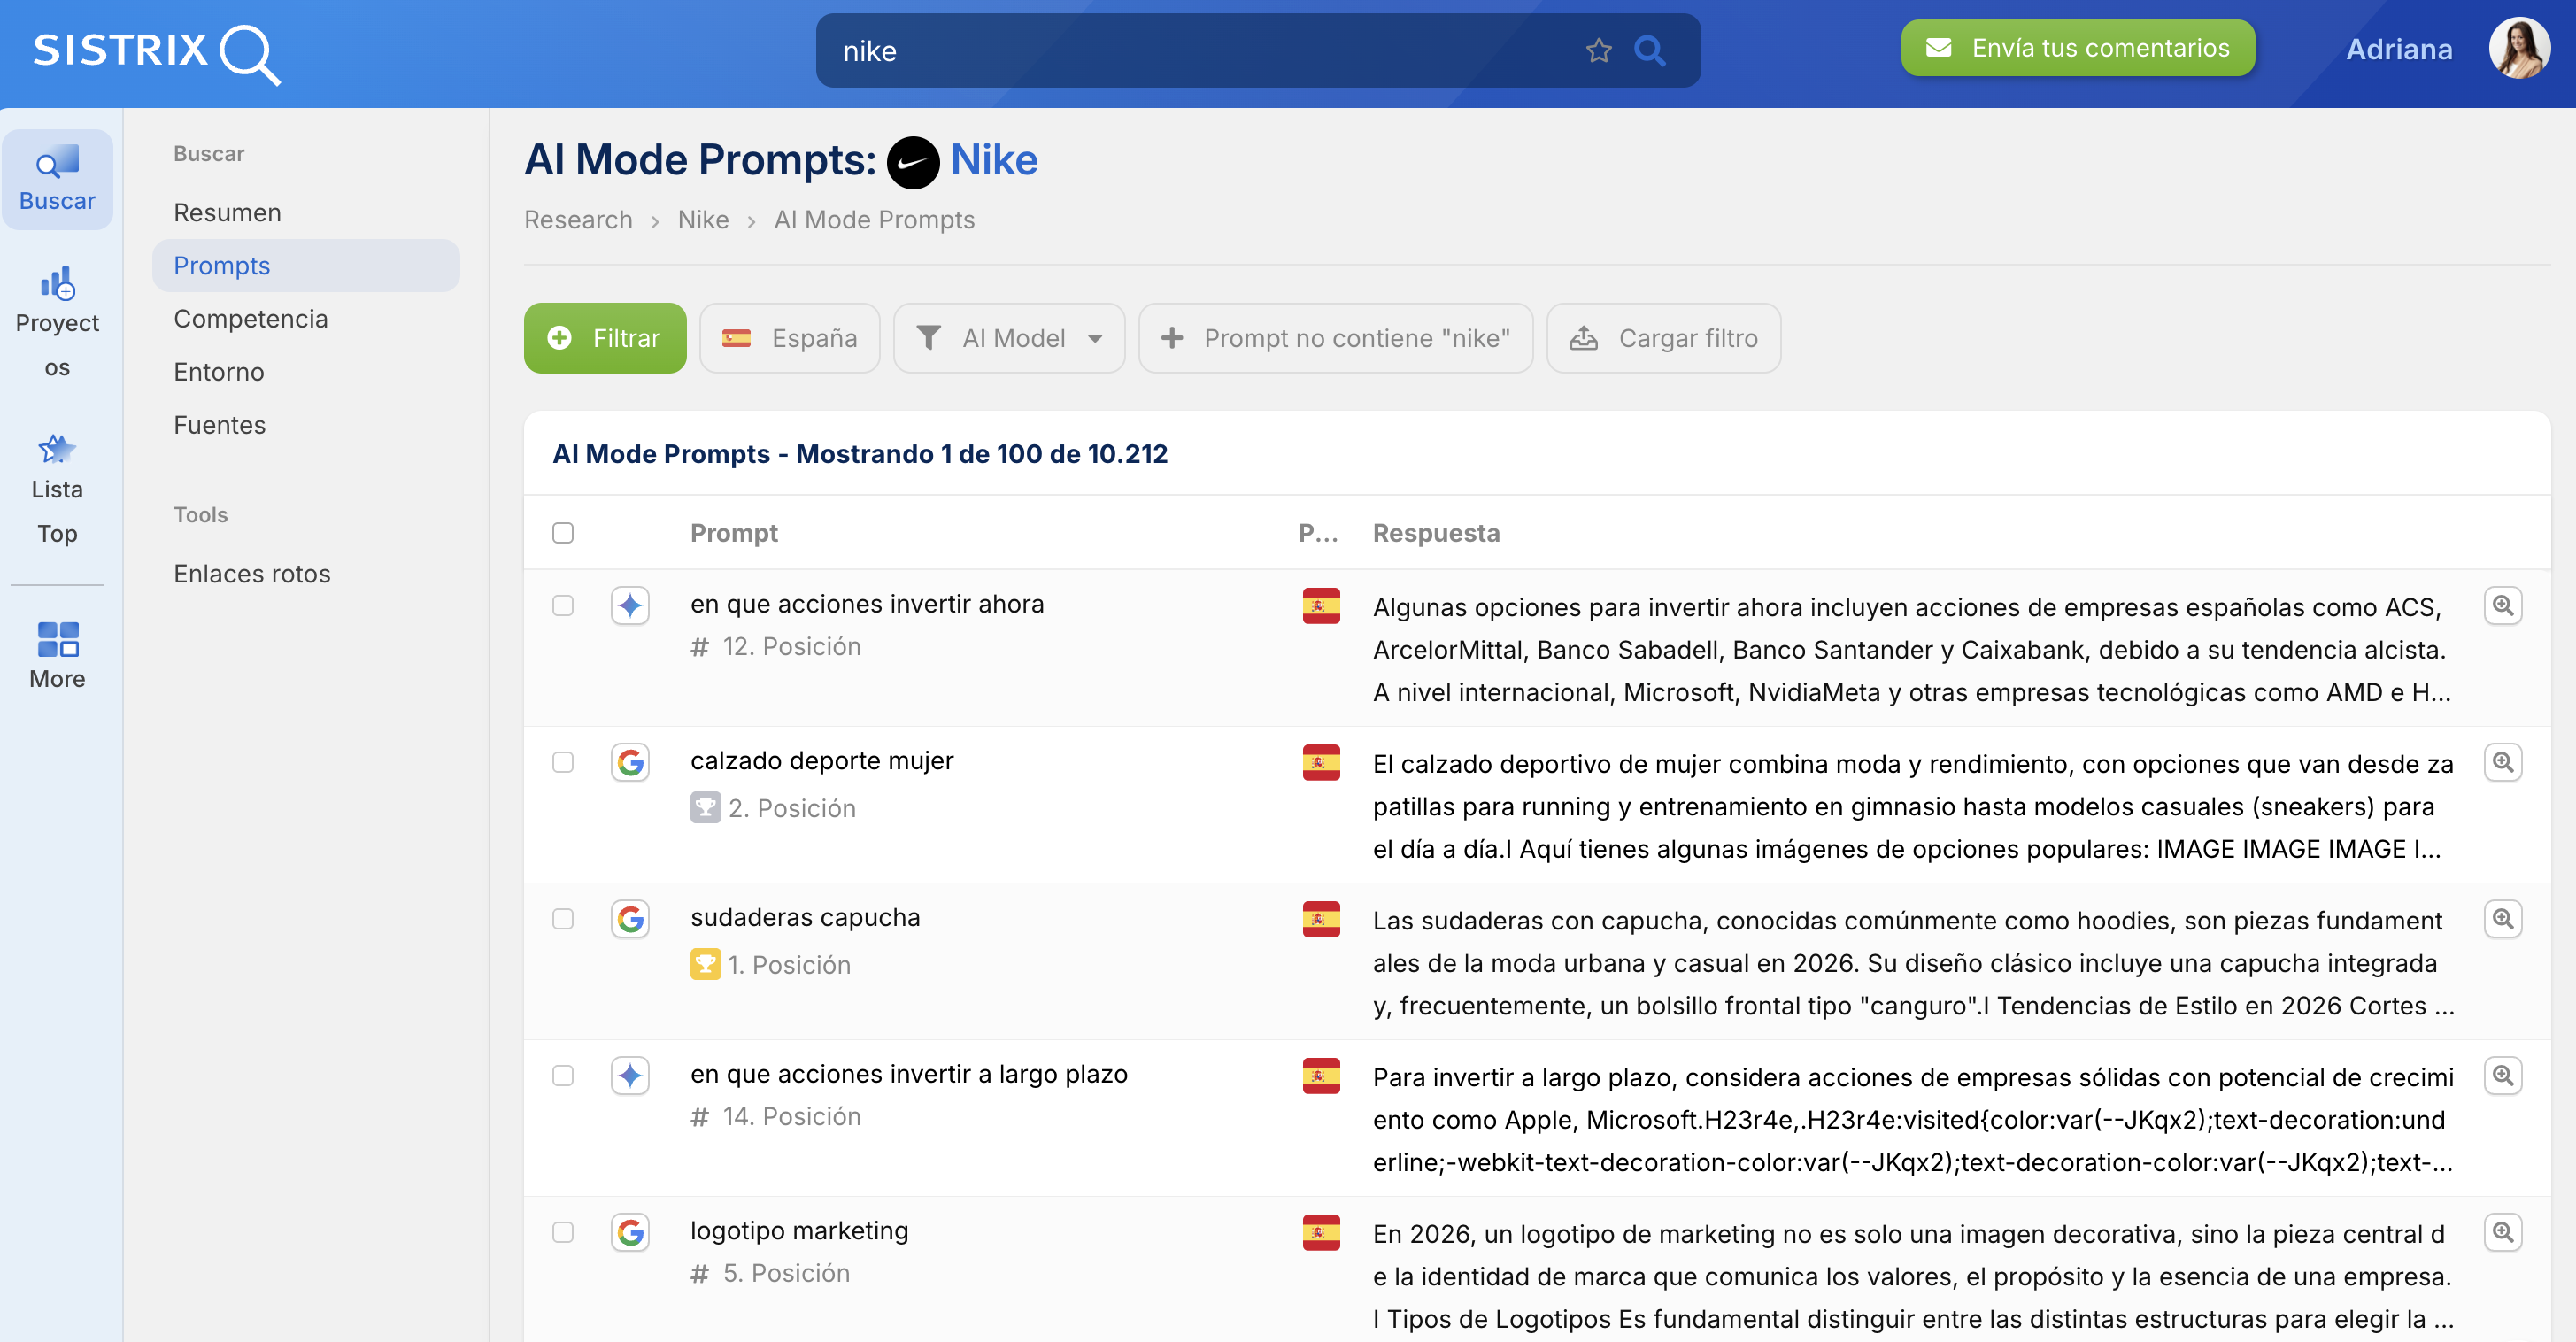Screen dimensions: 2576x1342
Task: Check the 'en que acciones invertir ahora' row
Action: [x=563, y=606]
